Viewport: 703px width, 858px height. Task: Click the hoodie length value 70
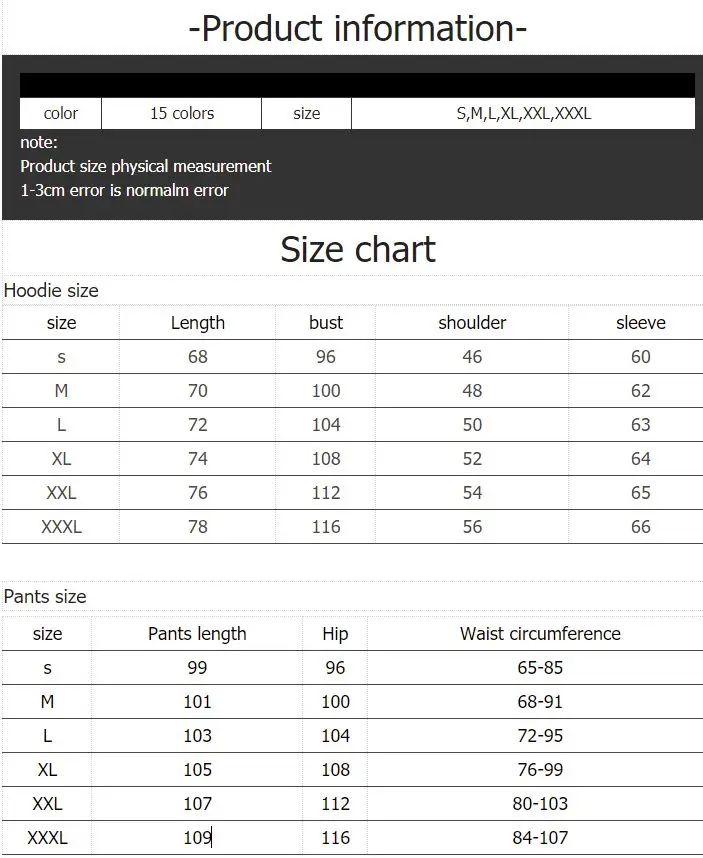pyautogui.click(x=198, y=391)
